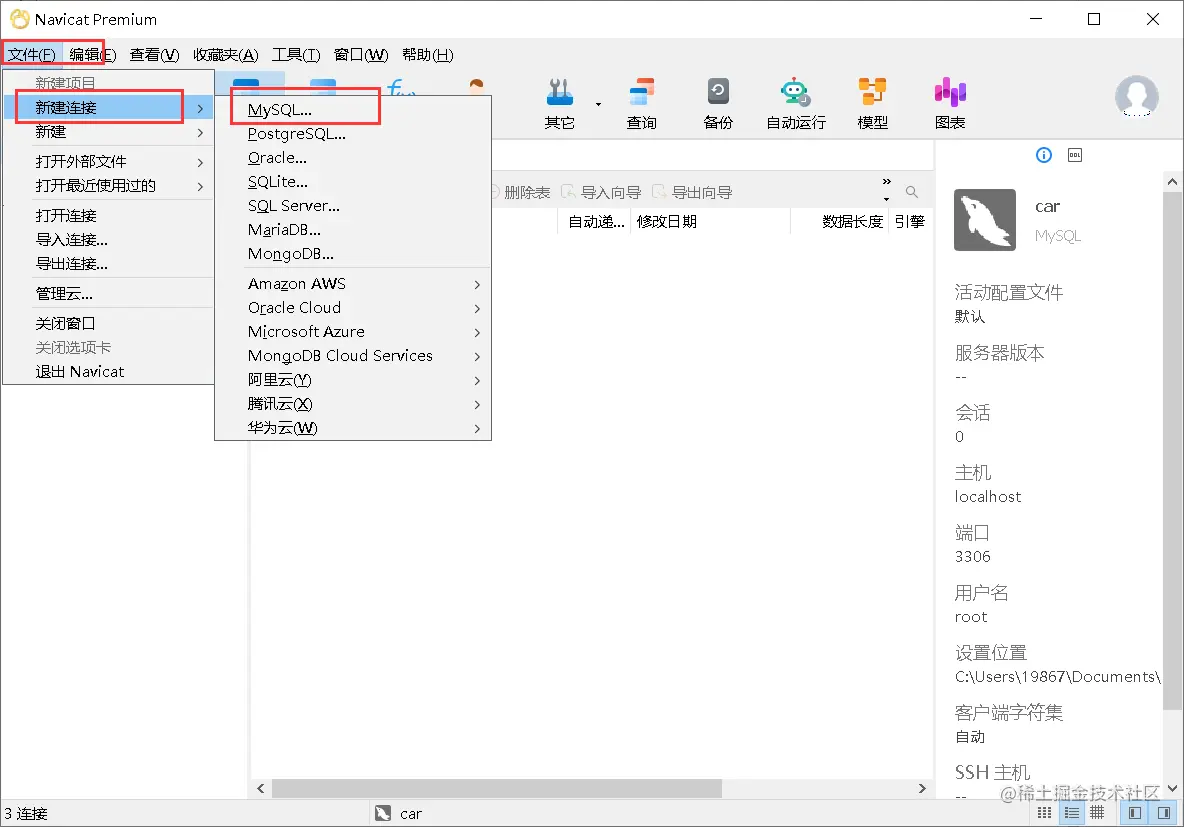Expand the 打开最近使用过的 submenu arrow
The height and width of the screenshot is (827, 1184).
click(200, 187)
